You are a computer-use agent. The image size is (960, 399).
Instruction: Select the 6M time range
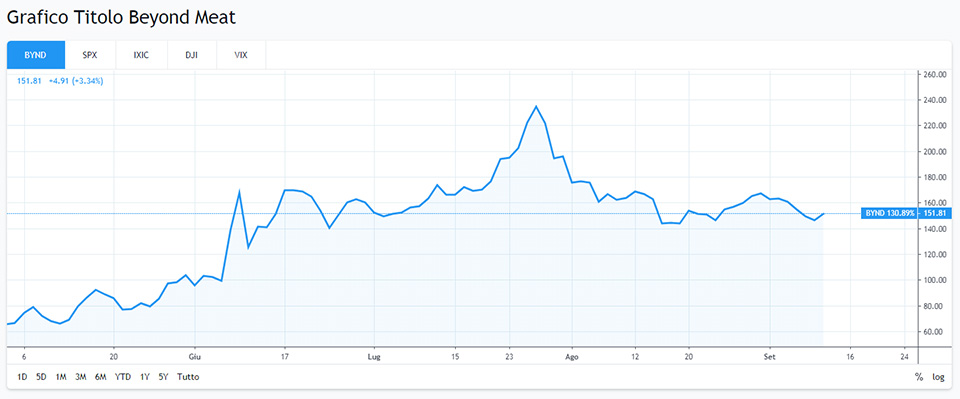pos(100,377)
